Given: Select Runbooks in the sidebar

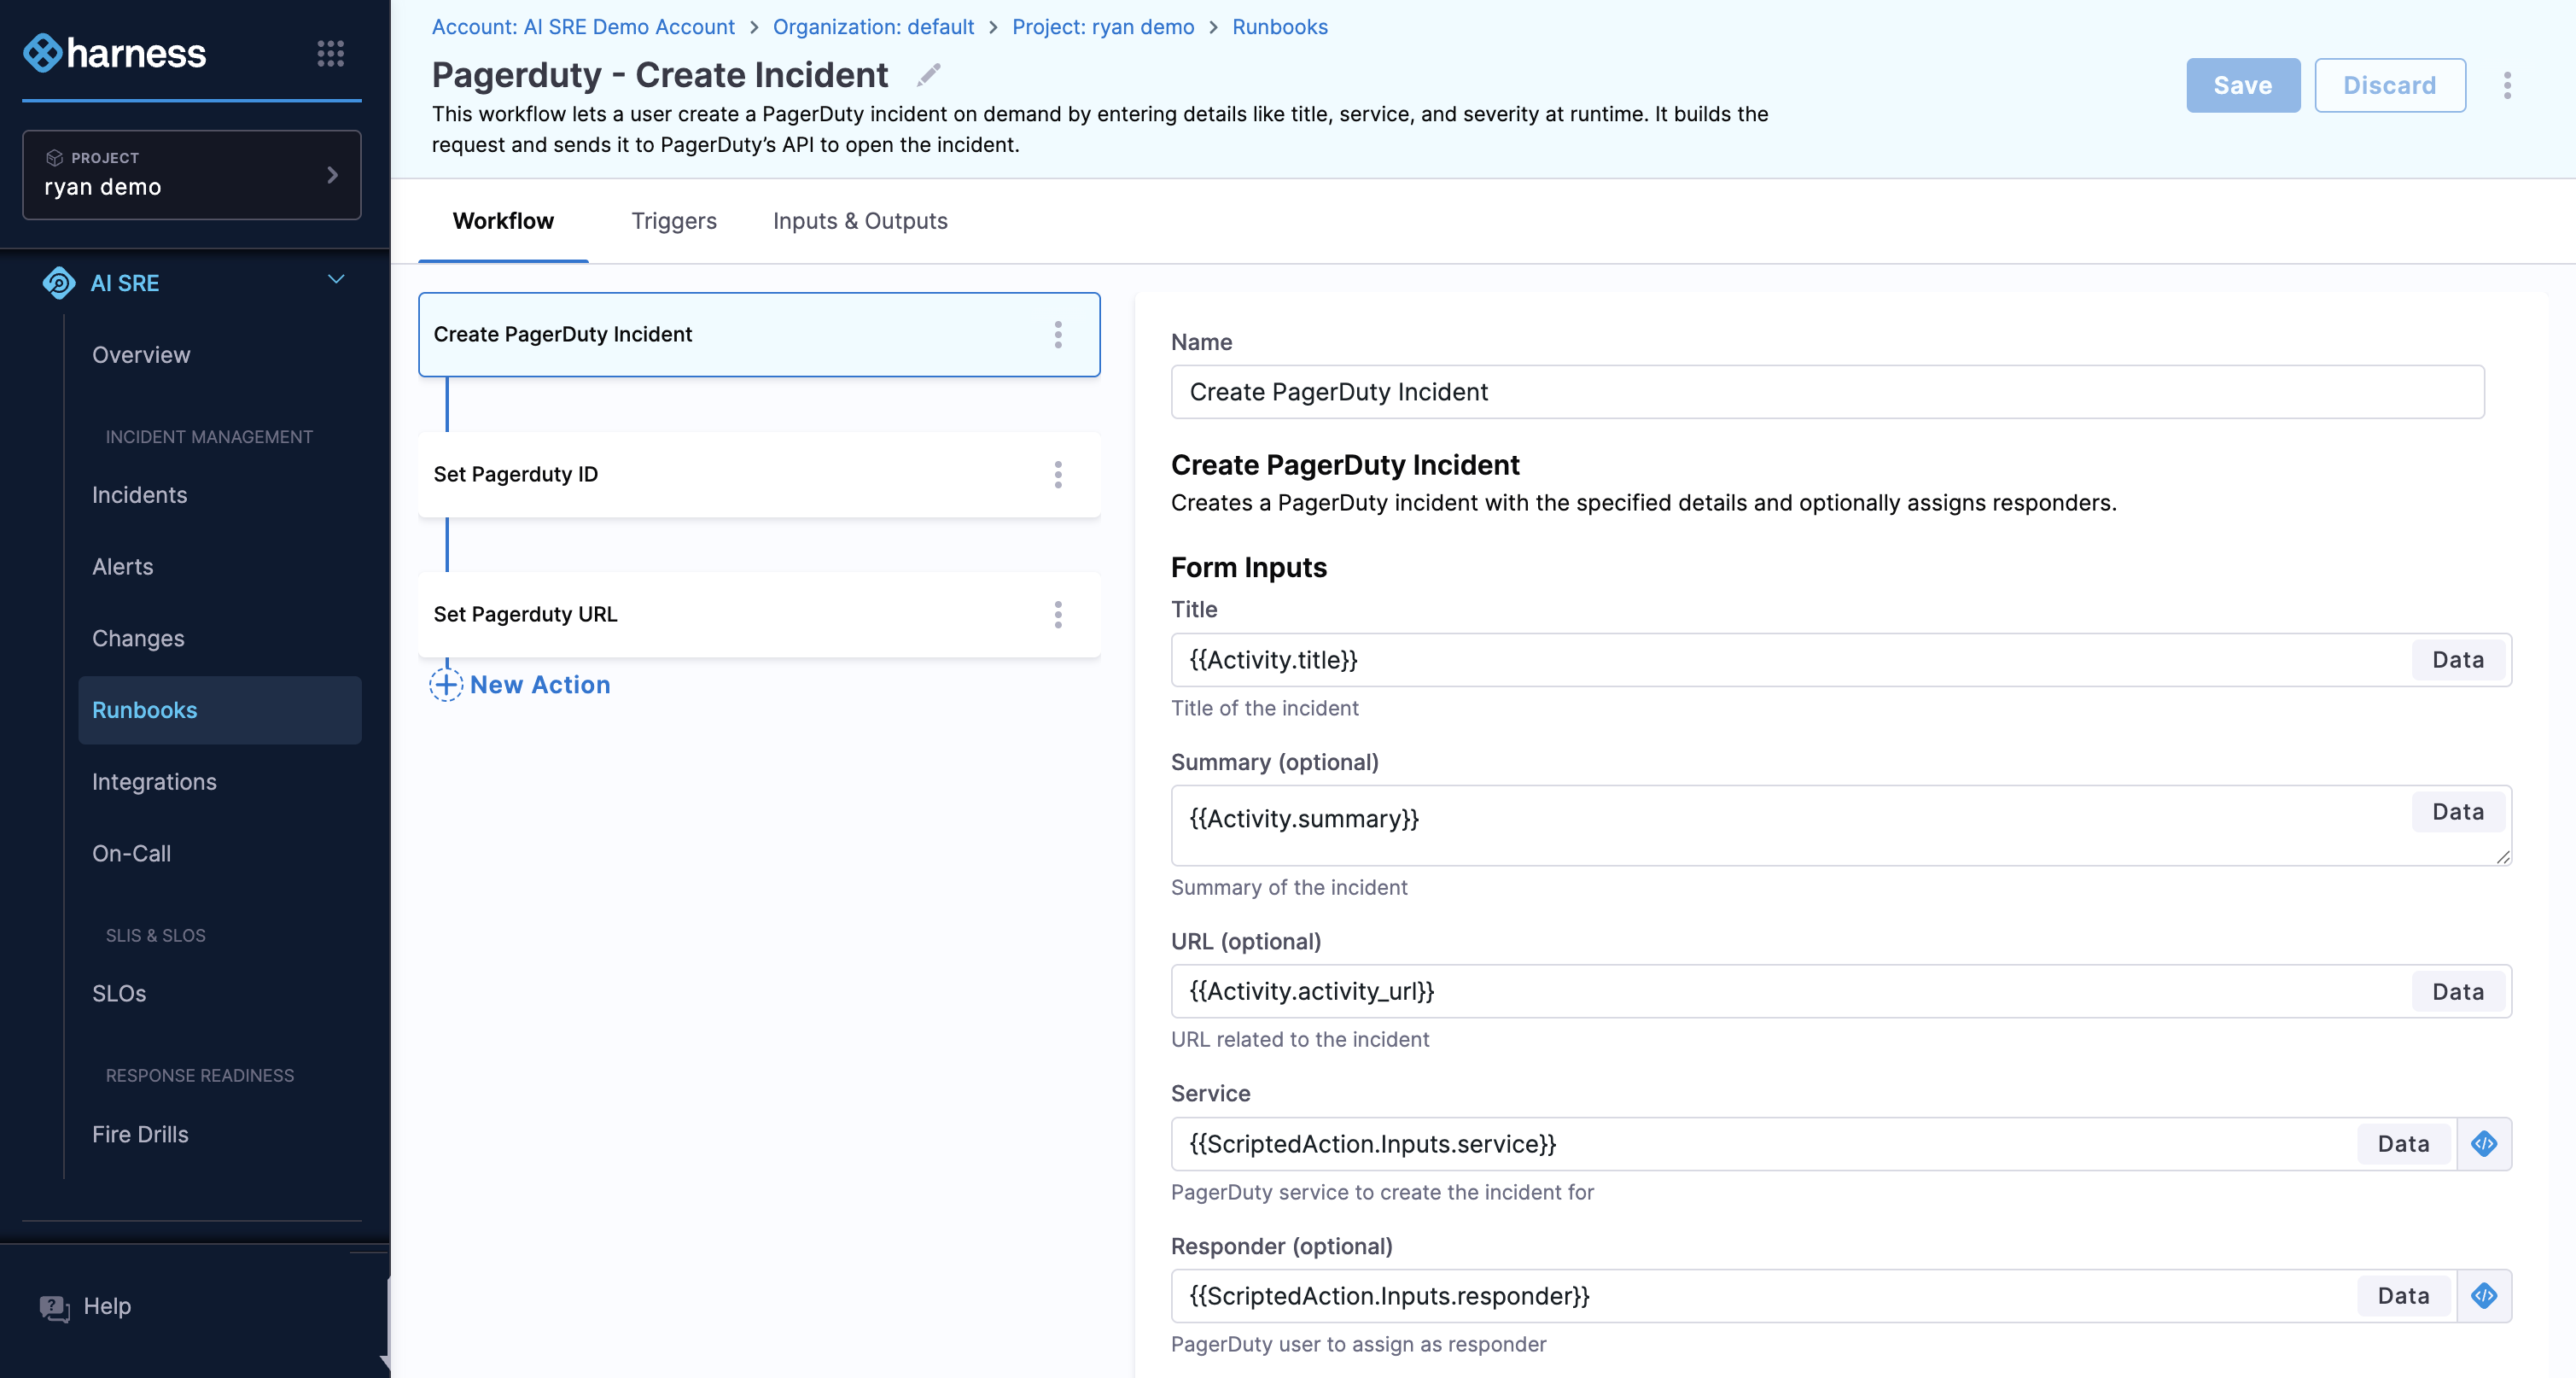Looking at the screenshot, I should (220, 710).
